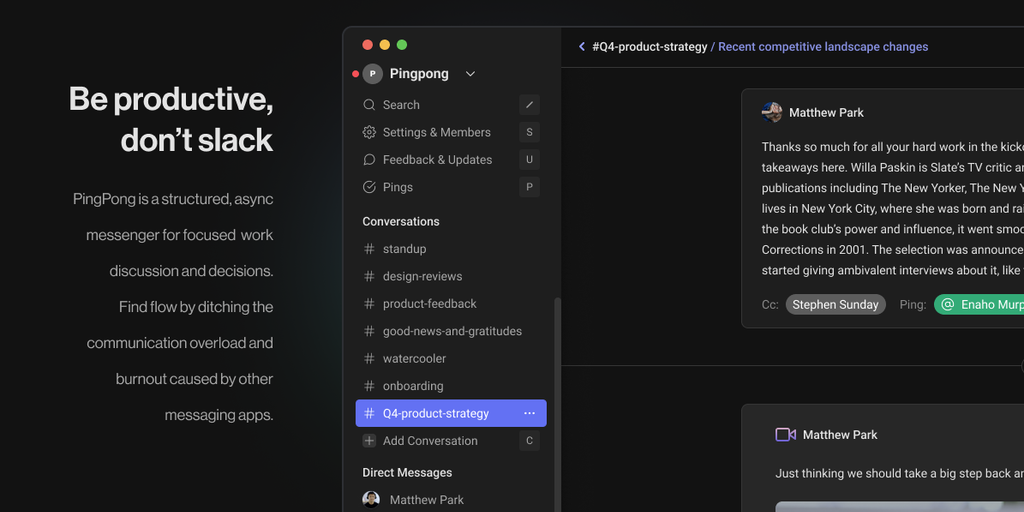Screen dimensions: 1024x512
Task: Open the design-reviews channel
Action: 422,276
